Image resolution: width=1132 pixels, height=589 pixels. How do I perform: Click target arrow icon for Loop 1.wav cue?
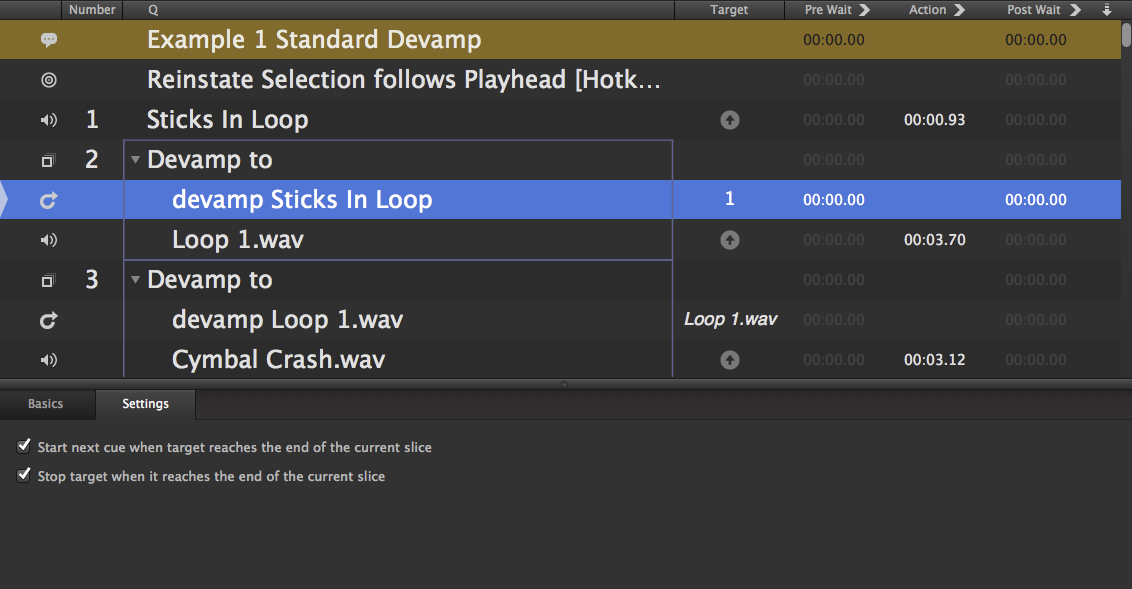coord(729,240)
